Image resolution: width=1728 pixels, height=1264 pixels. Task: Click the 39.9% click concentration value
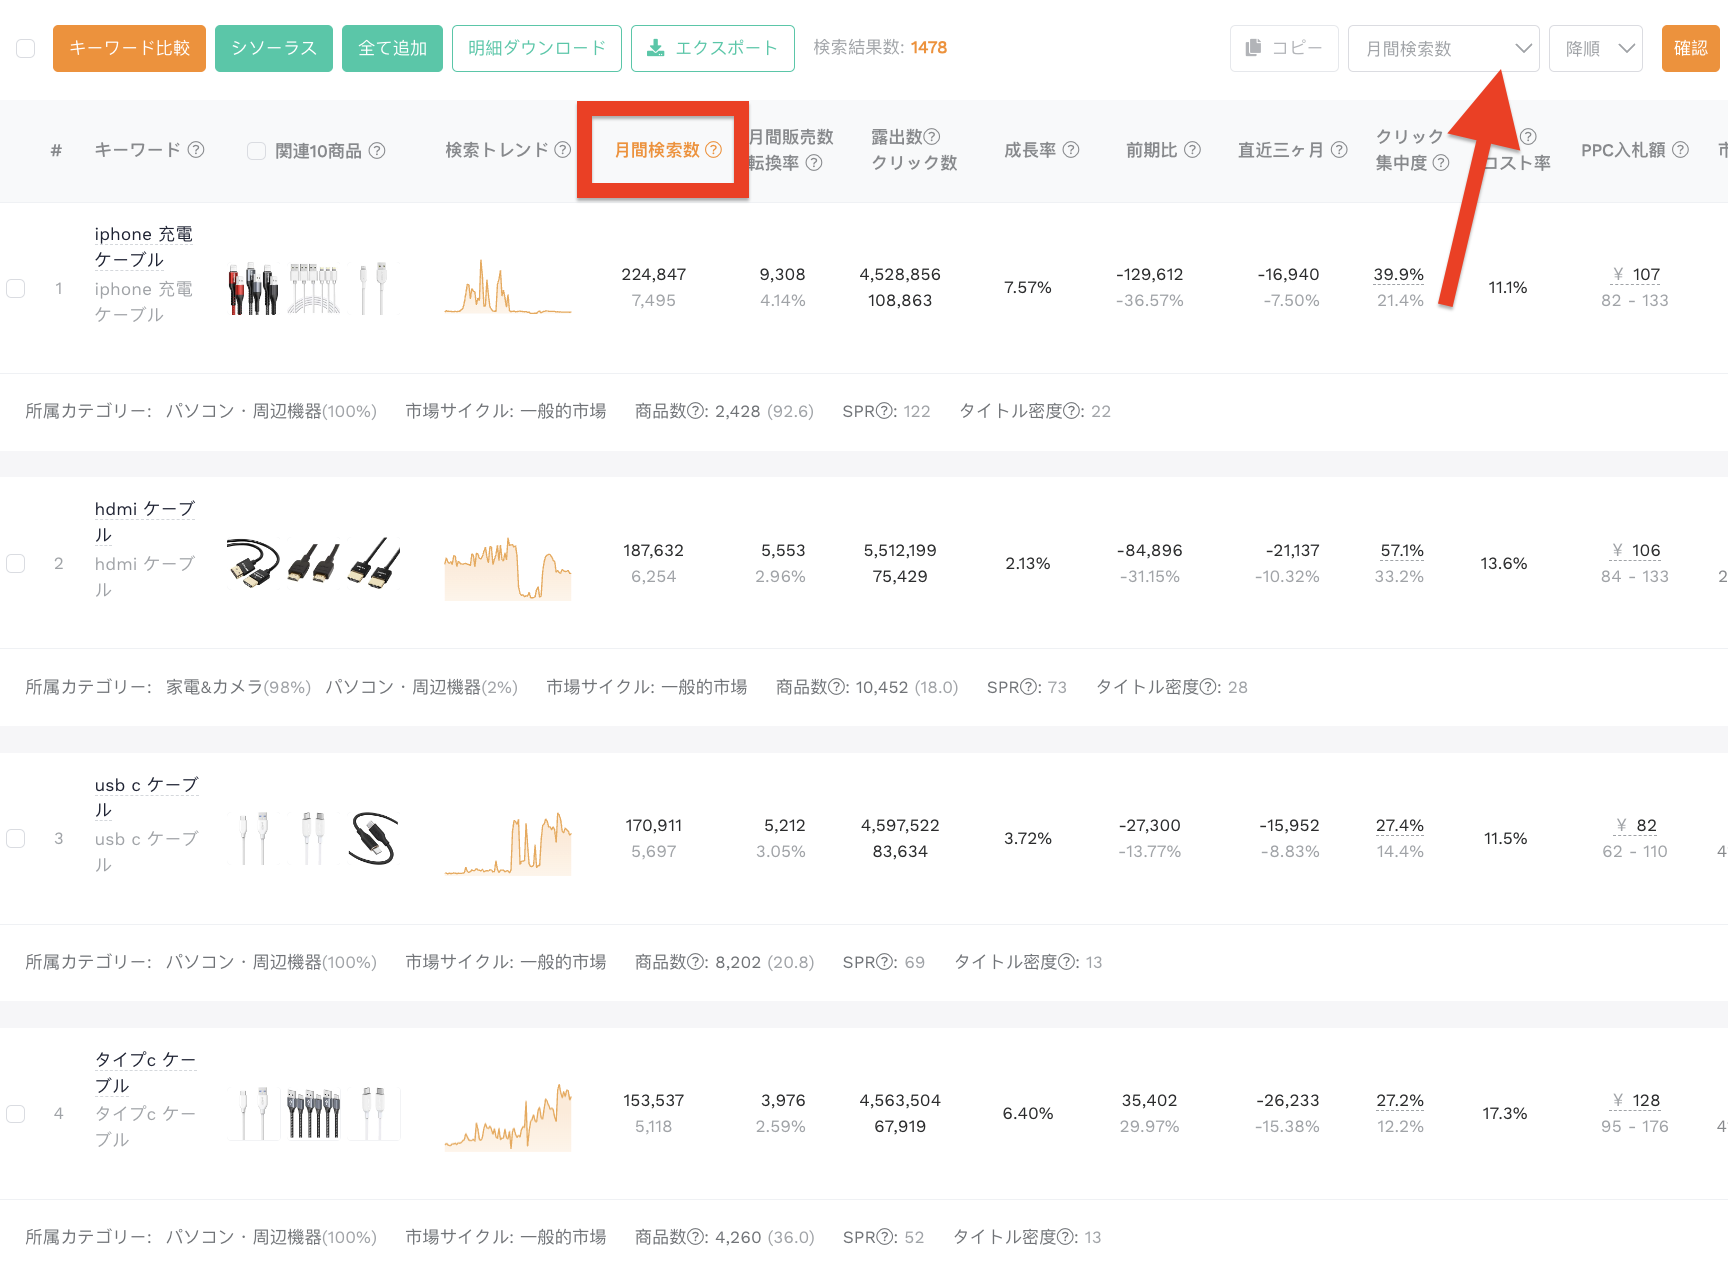pyautogui.click(x=1399, y=274)
